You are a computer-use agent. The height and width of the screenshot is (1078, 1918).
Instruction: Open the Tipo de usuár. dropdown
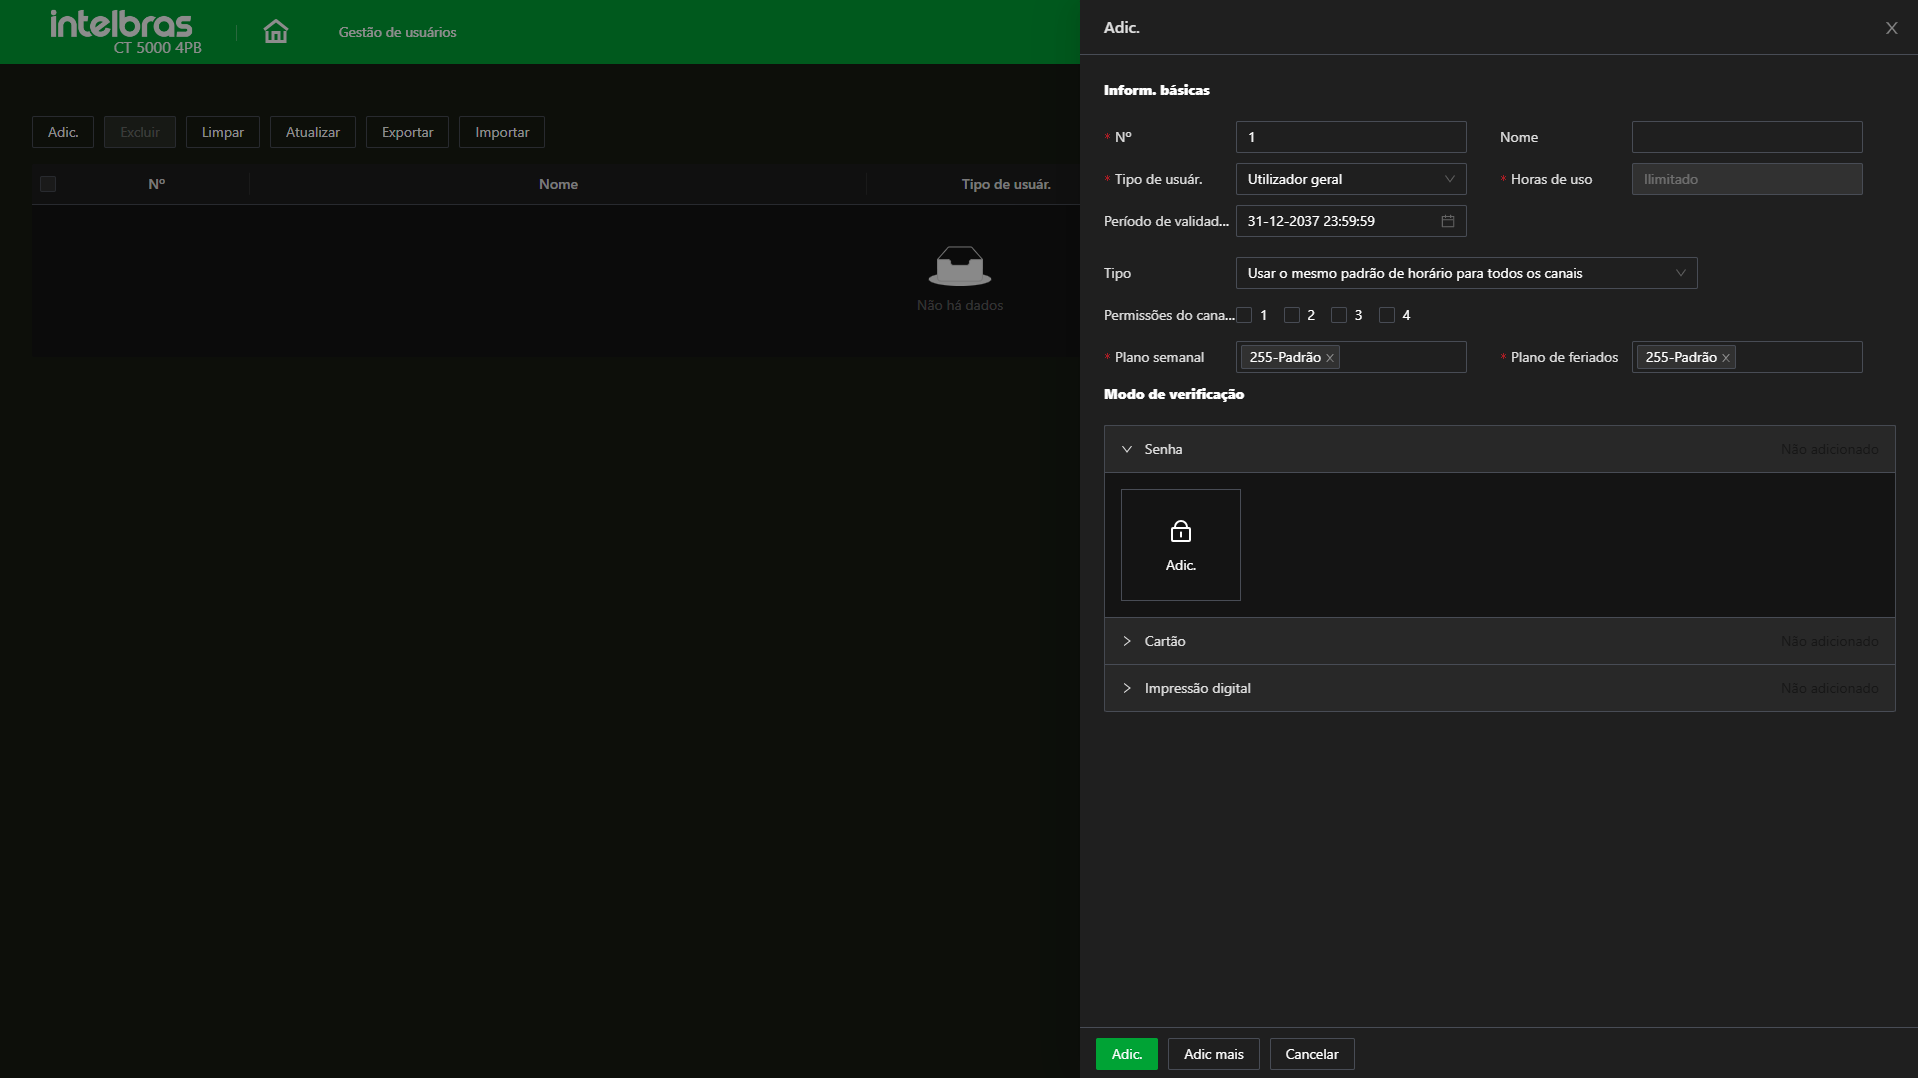click(x=1350, y=179)
